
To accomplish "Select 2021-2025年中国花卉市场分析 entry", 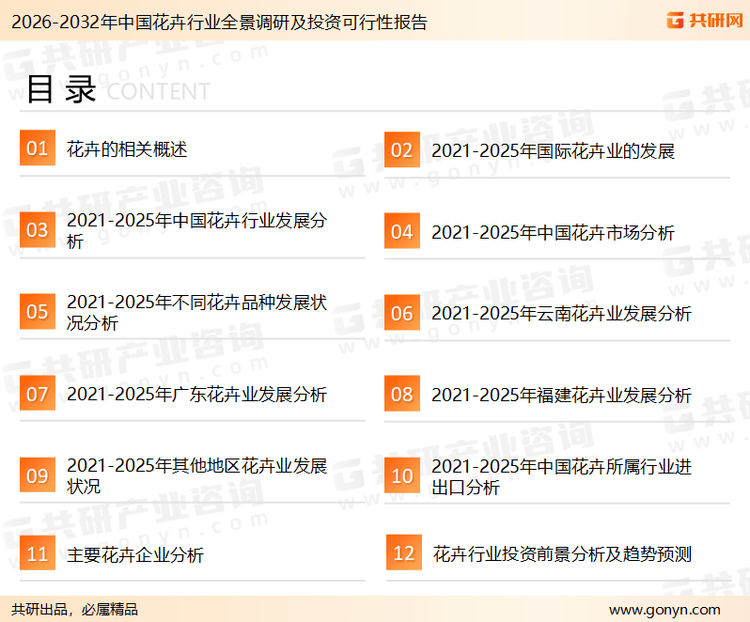I will tap(553, 233).
